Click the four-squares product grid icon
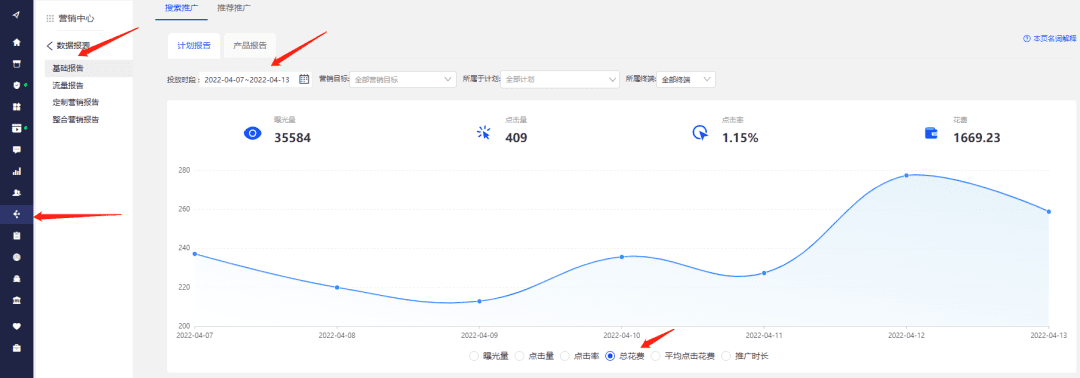 (x=17, y=107)
